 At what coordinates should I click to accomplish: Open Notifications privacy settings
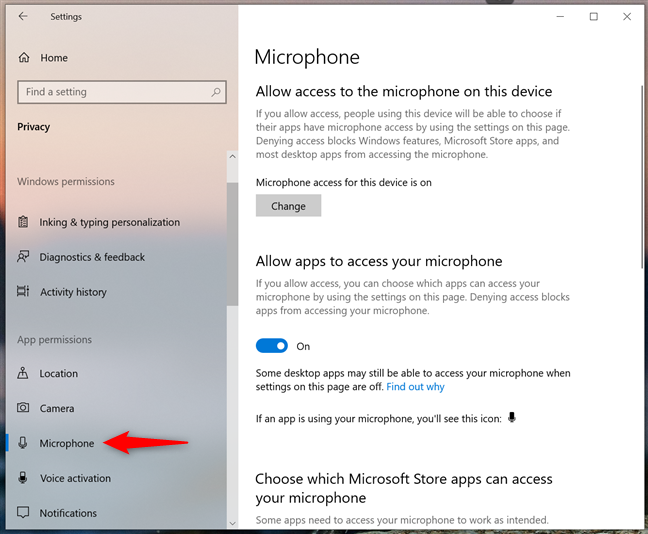tap(68, 513)
